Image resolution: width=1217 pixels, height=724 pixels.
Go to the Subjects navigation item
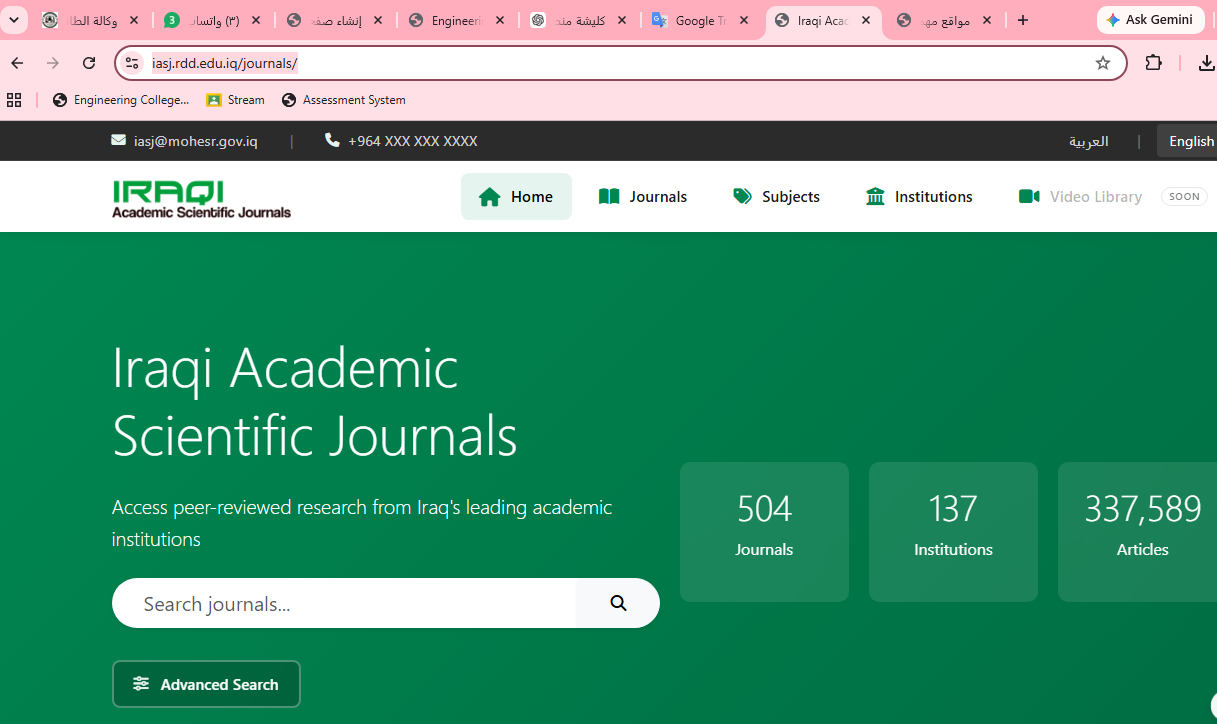(x=776, y=196)
